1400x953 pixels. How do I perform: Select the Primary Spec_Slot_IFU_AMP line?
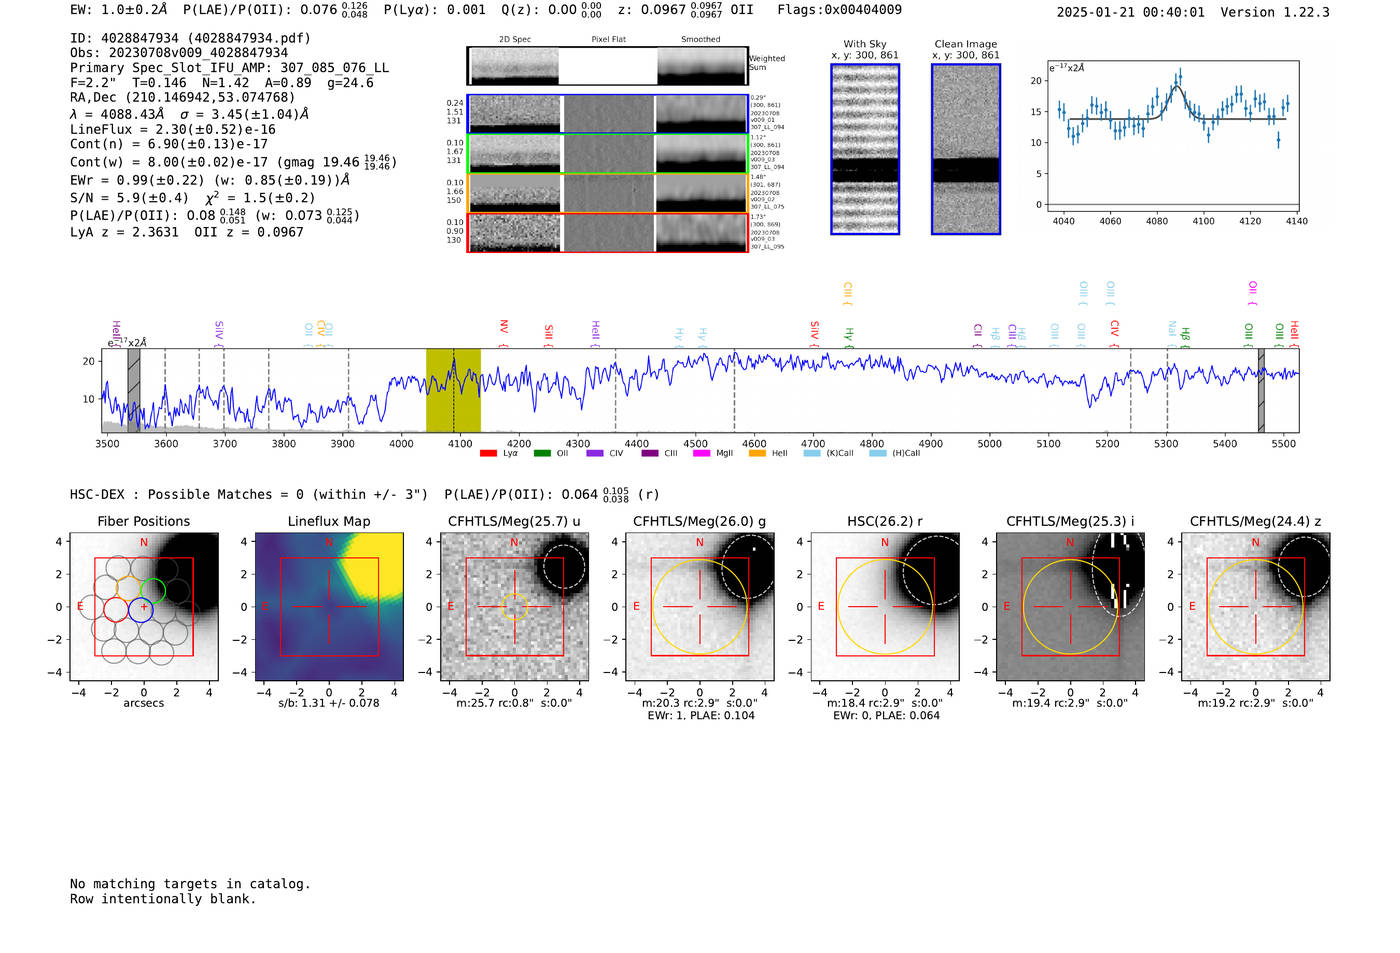coord(229,68)
